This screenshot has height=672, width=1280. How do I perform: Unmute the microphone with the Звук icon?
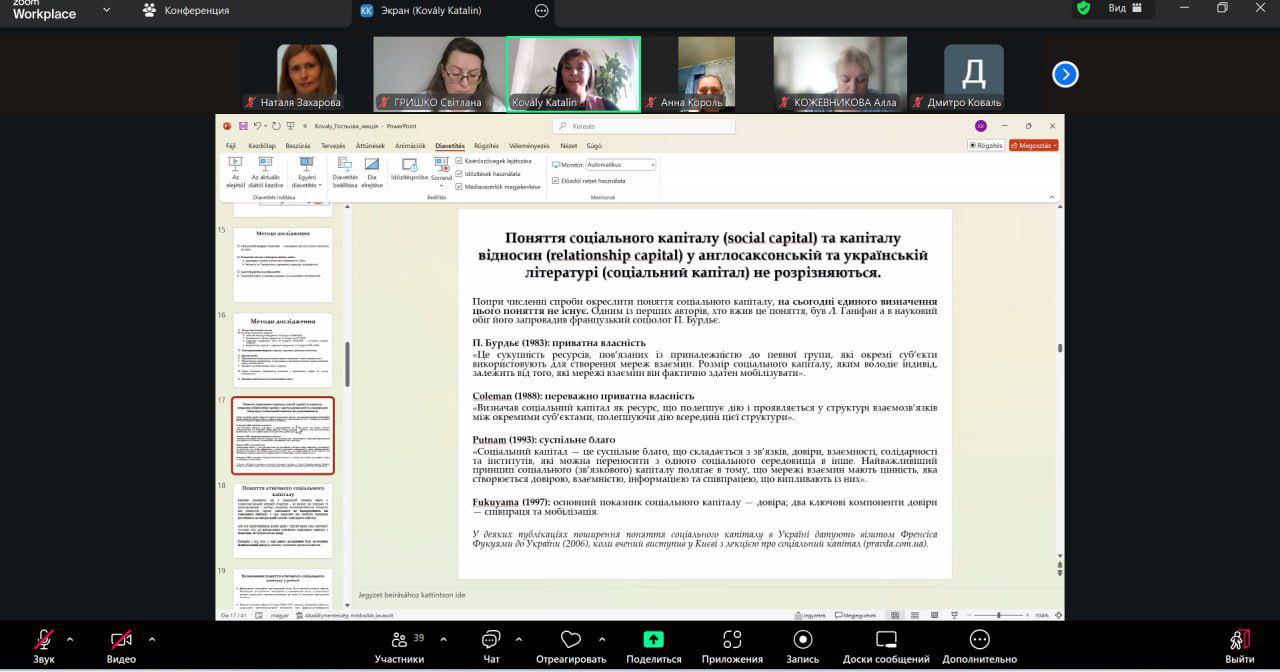click(43, 640)
